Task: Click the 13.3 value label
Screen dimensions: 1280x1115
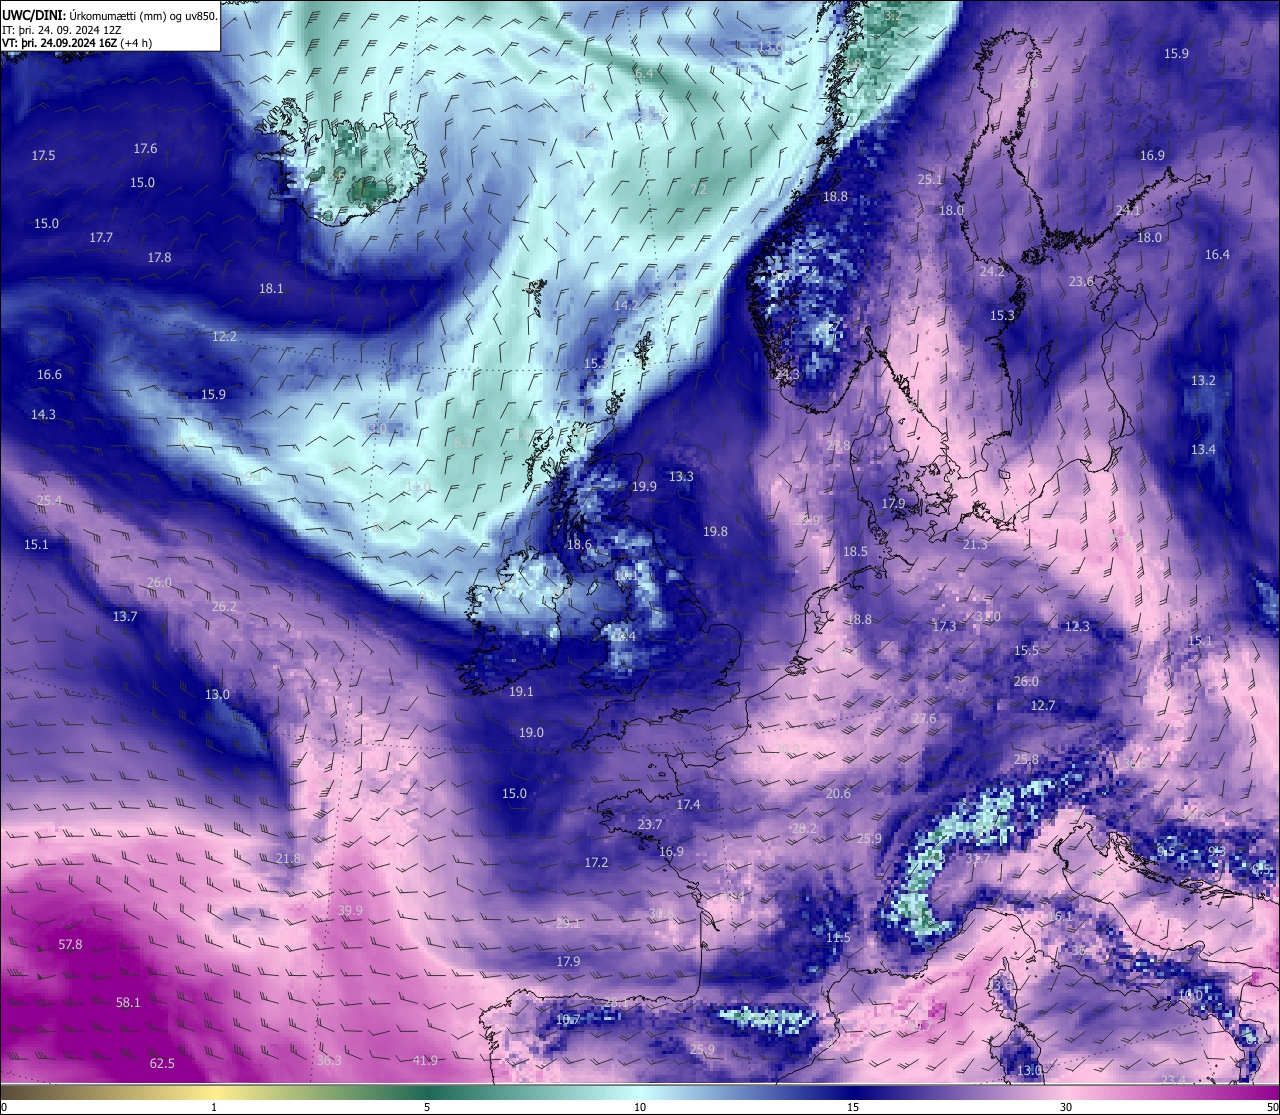Action: pyautogui.click(x=681, y=477)
